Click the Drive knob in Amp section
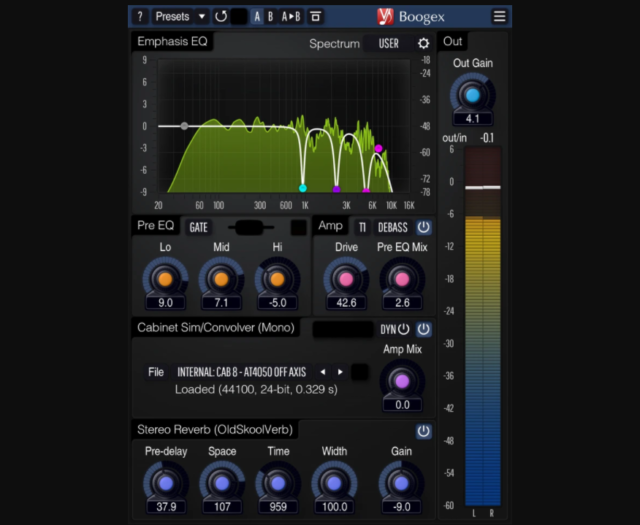Image resolution: width=640 pixels, height=525 pixels. pos(346,279)
